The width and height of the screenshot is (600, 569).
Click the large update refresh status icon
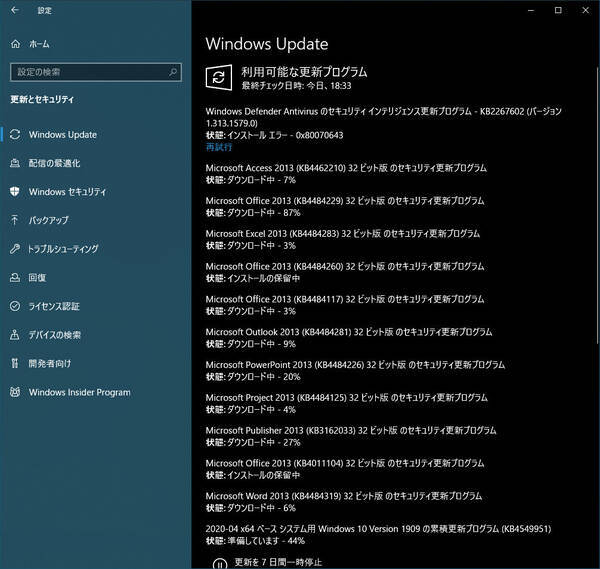point(218,77)
